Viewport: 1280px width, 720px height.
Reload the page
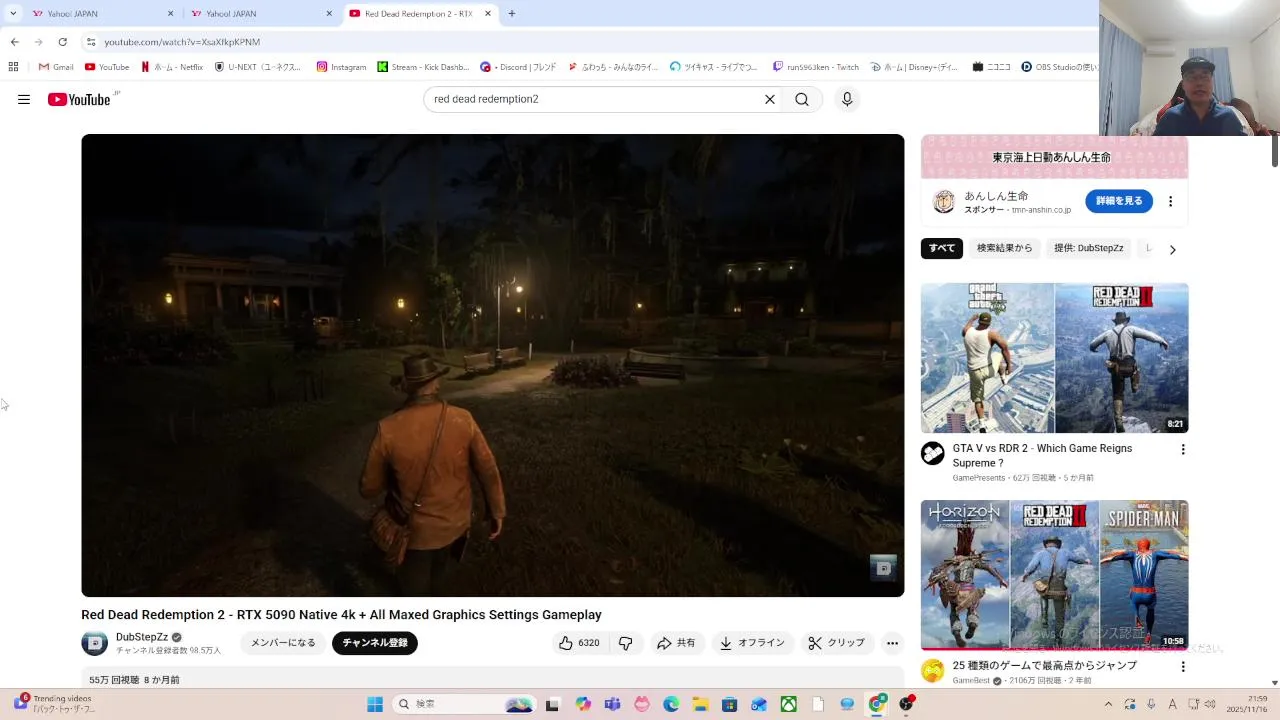[62, 42]
